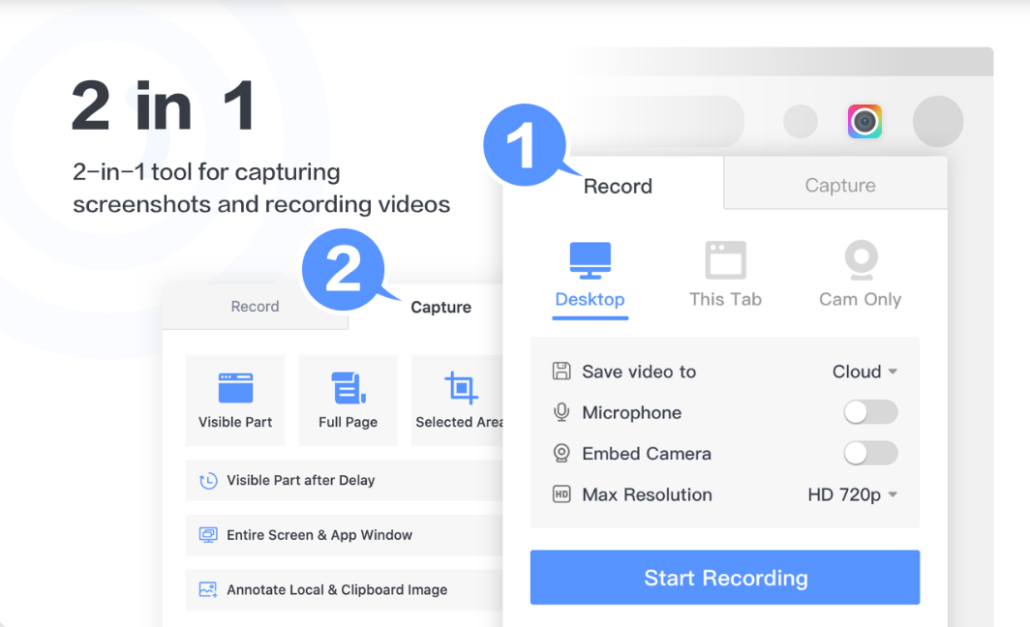The image size is (1030, 627).
Task: Select the Desktop recording mode label
Action: (590, 299)
